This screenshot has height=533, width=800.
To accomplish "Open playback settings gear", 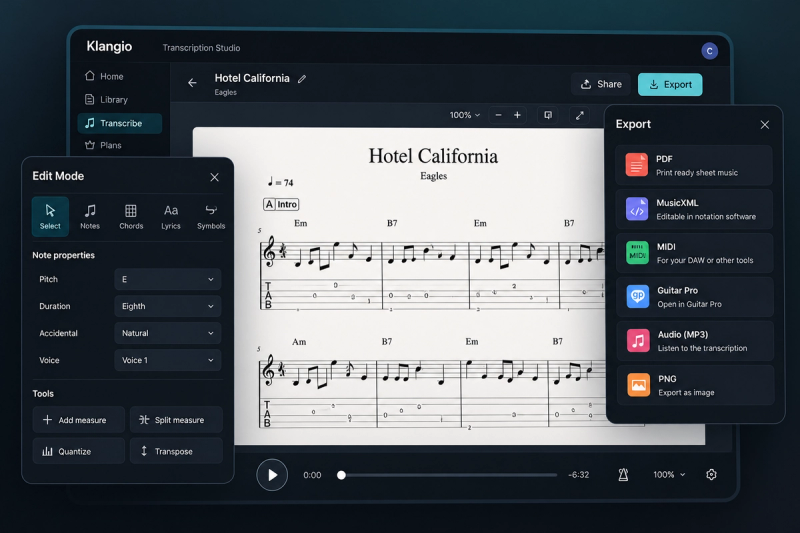I will click(x=711, y=475).
